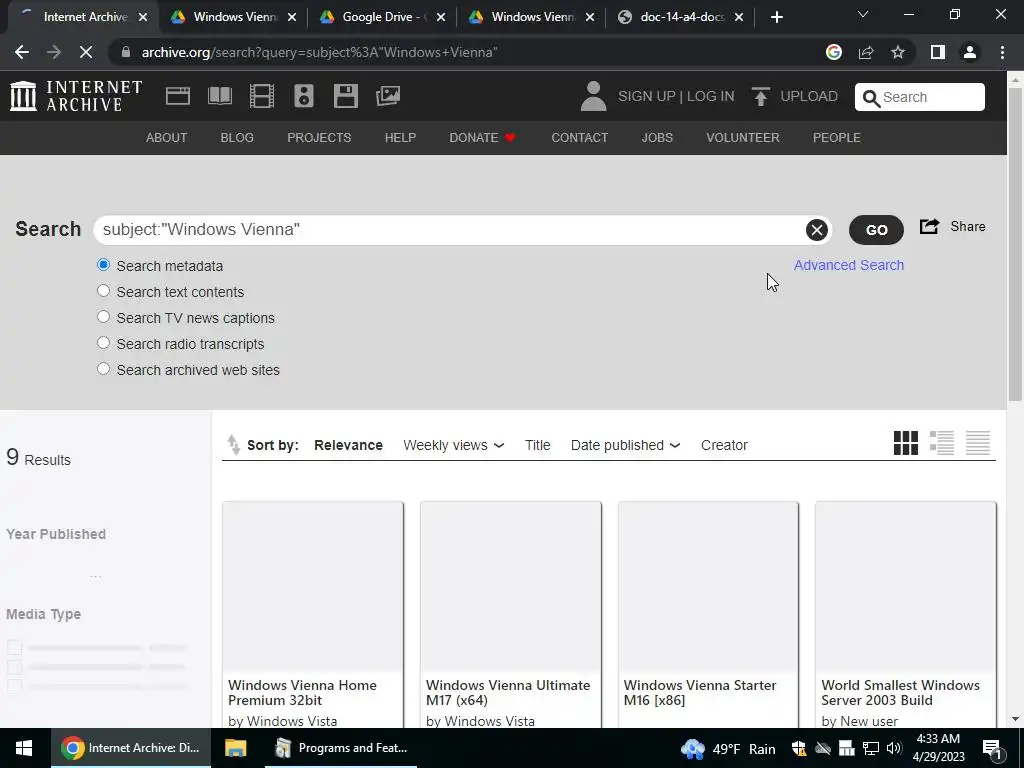Open the CONTACT menu item
This screenshot has width=1024, height=768.
point(579,138)
